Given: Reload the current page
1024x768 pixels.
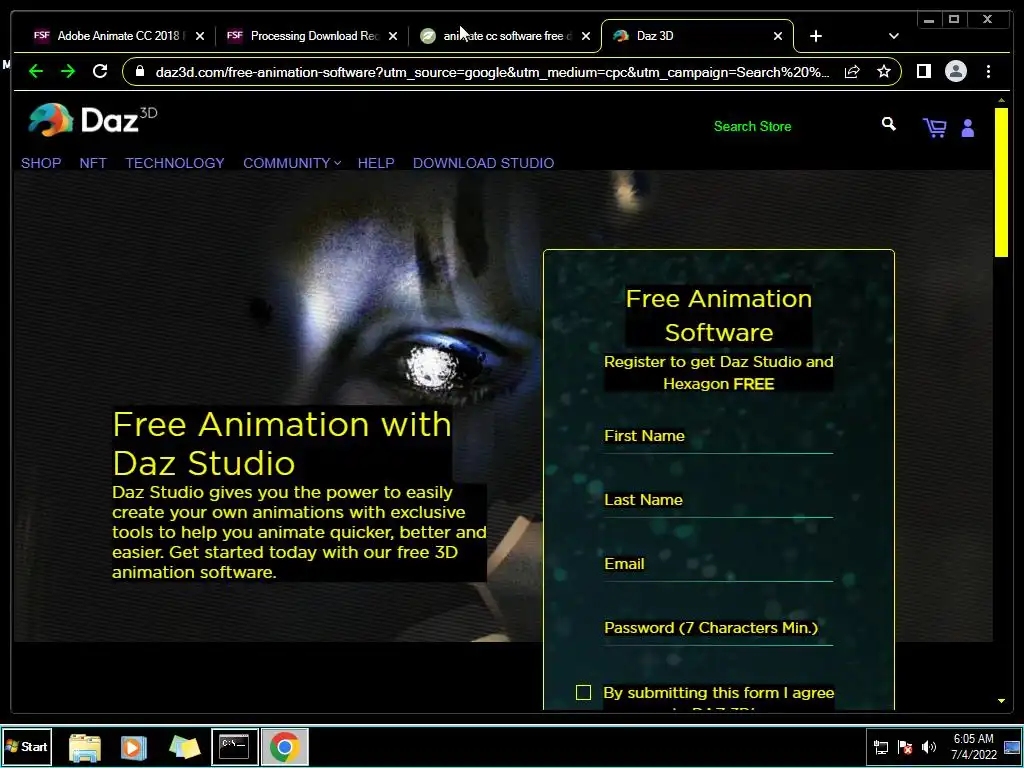Looking at the screenshot, I should (x=100, y=71).
